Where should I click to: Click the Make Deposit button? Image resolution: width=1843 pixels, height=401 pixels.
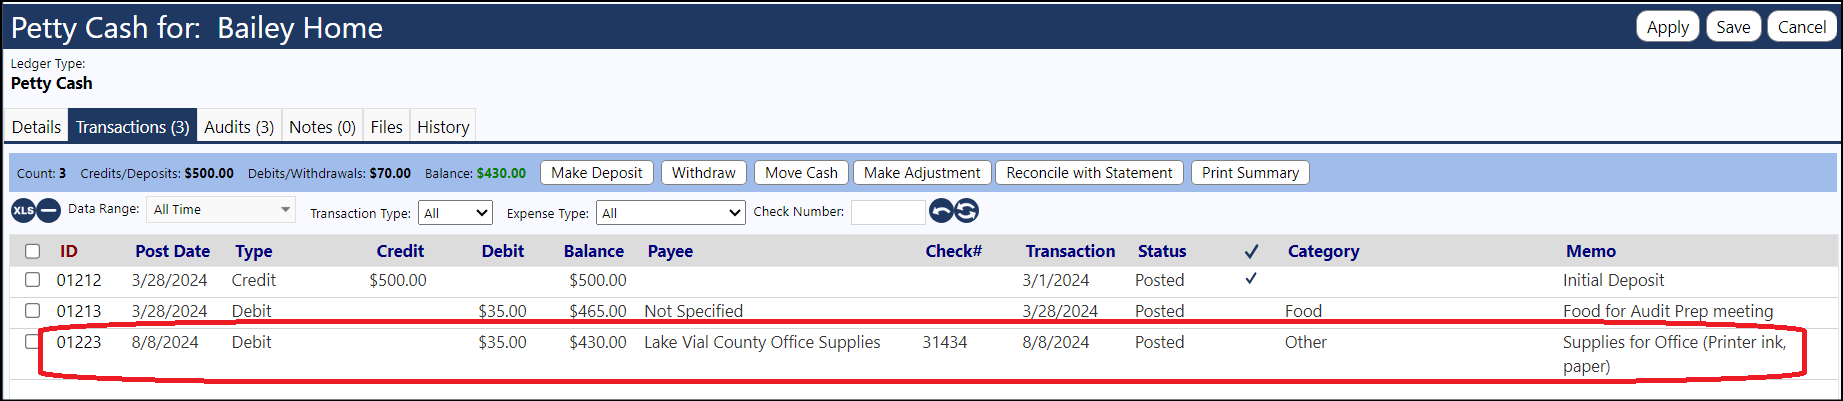(x=597, y=173)
